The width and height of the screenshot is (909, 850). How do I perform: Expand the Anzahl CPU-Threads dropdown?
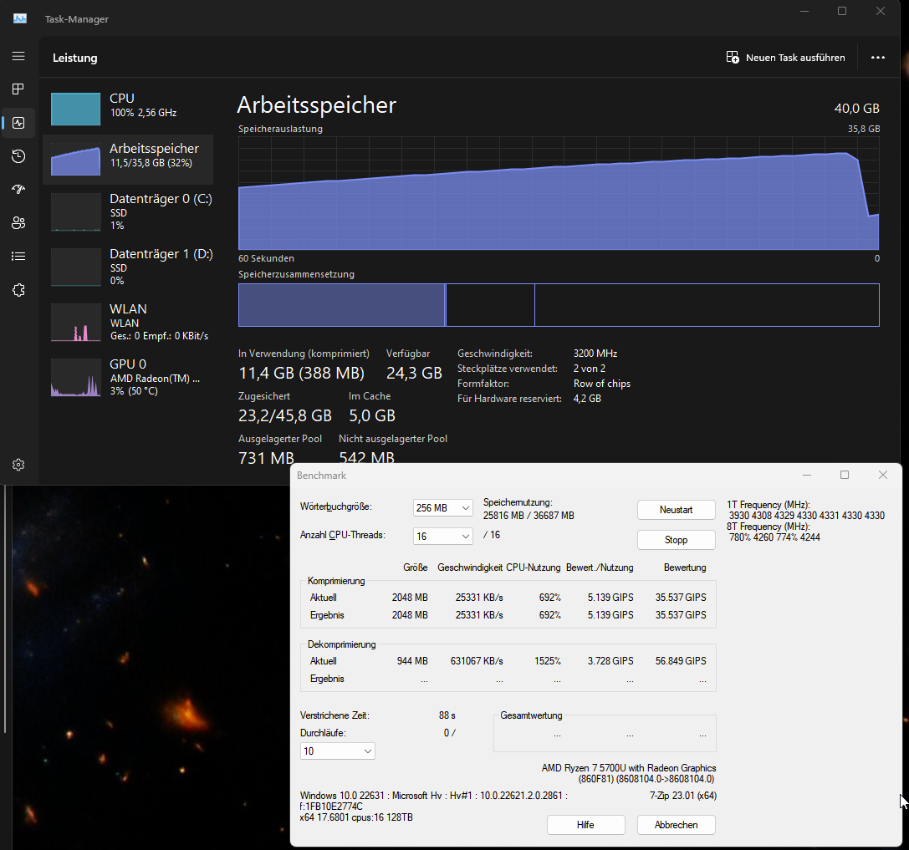click(443, 537)
